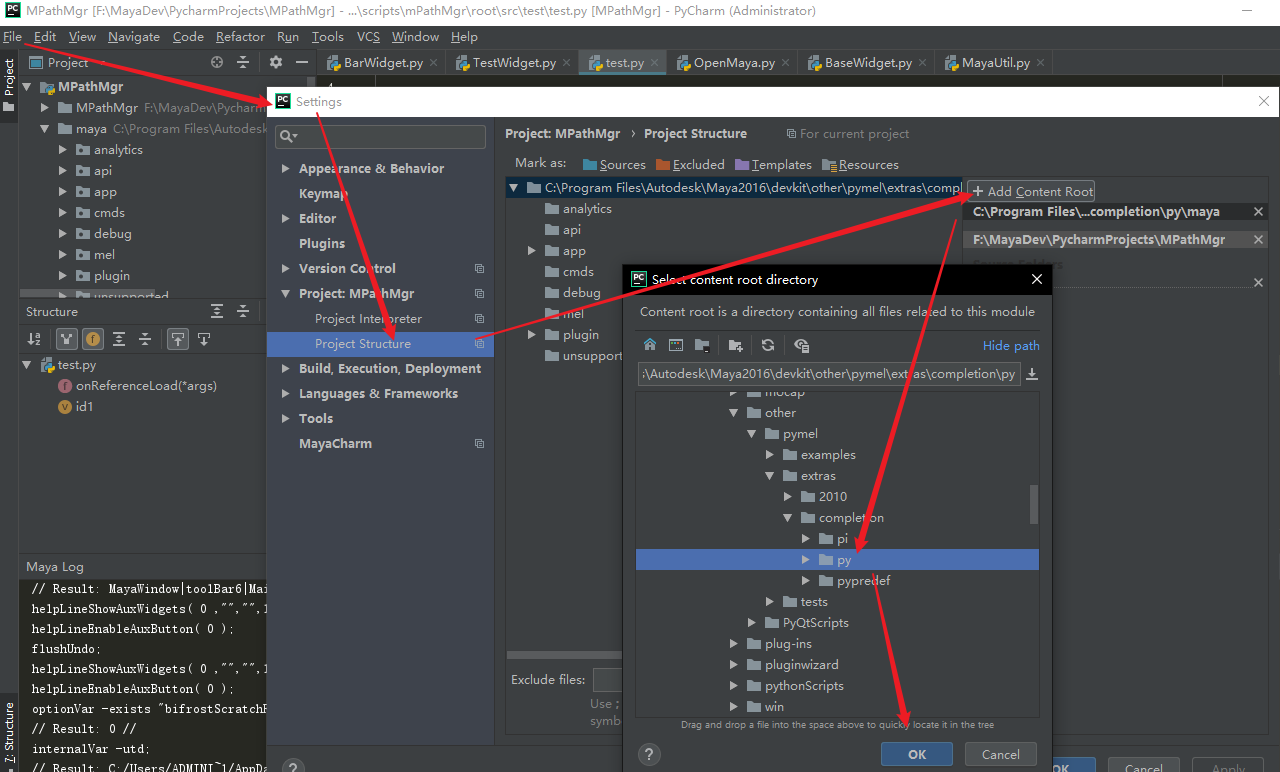Toggle Show Fields in Structure toolbar
Image resolution: width=1280 pixels, height=772 pixels.
[92, 339]
